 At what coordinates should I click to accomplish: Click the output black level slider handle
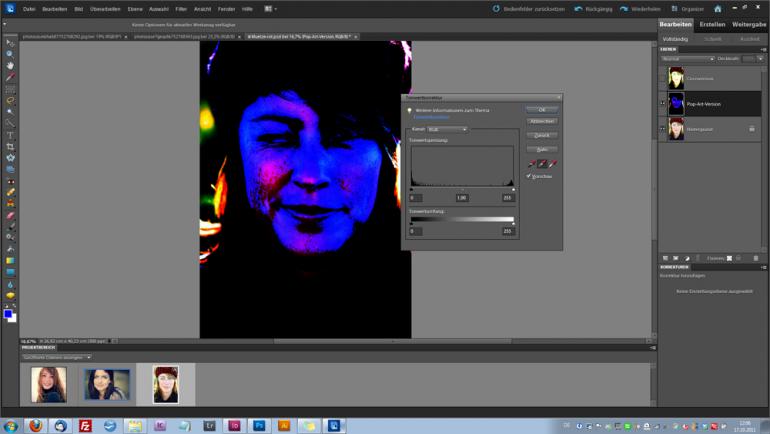tap(412, 223)
